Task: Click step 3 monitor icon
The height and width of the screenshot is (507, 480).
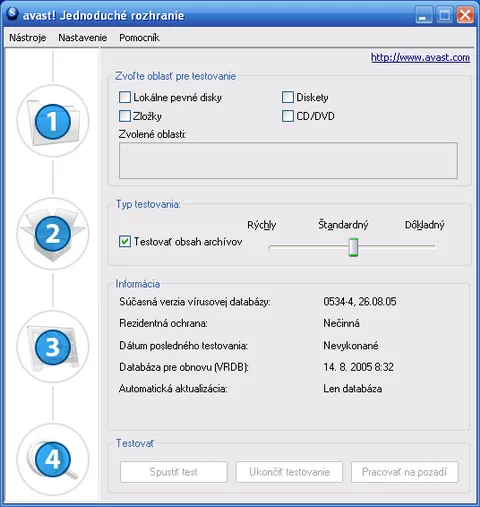Action: [x=53, y=347]
